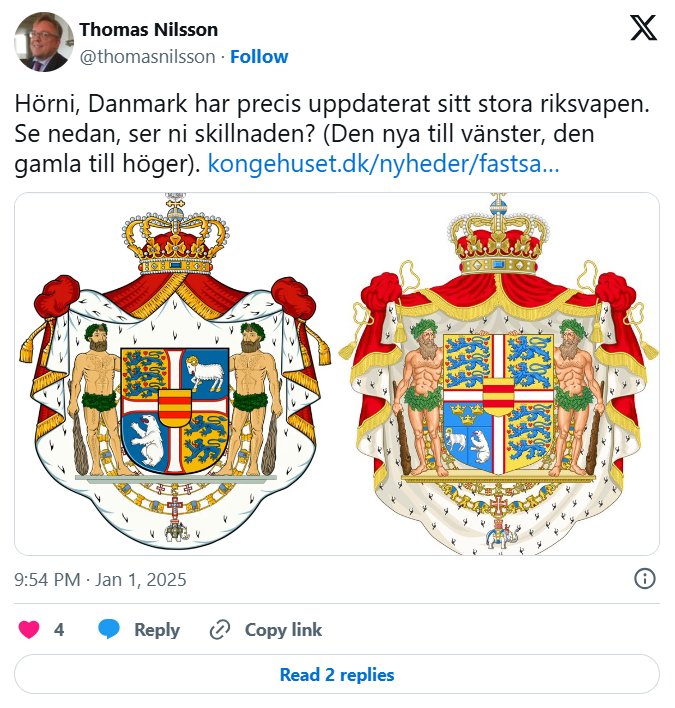The width and height of the screenshot is (675, 708).
Task: Click the X logo icon
Action: pyautogui.click(x=643, y=29)
